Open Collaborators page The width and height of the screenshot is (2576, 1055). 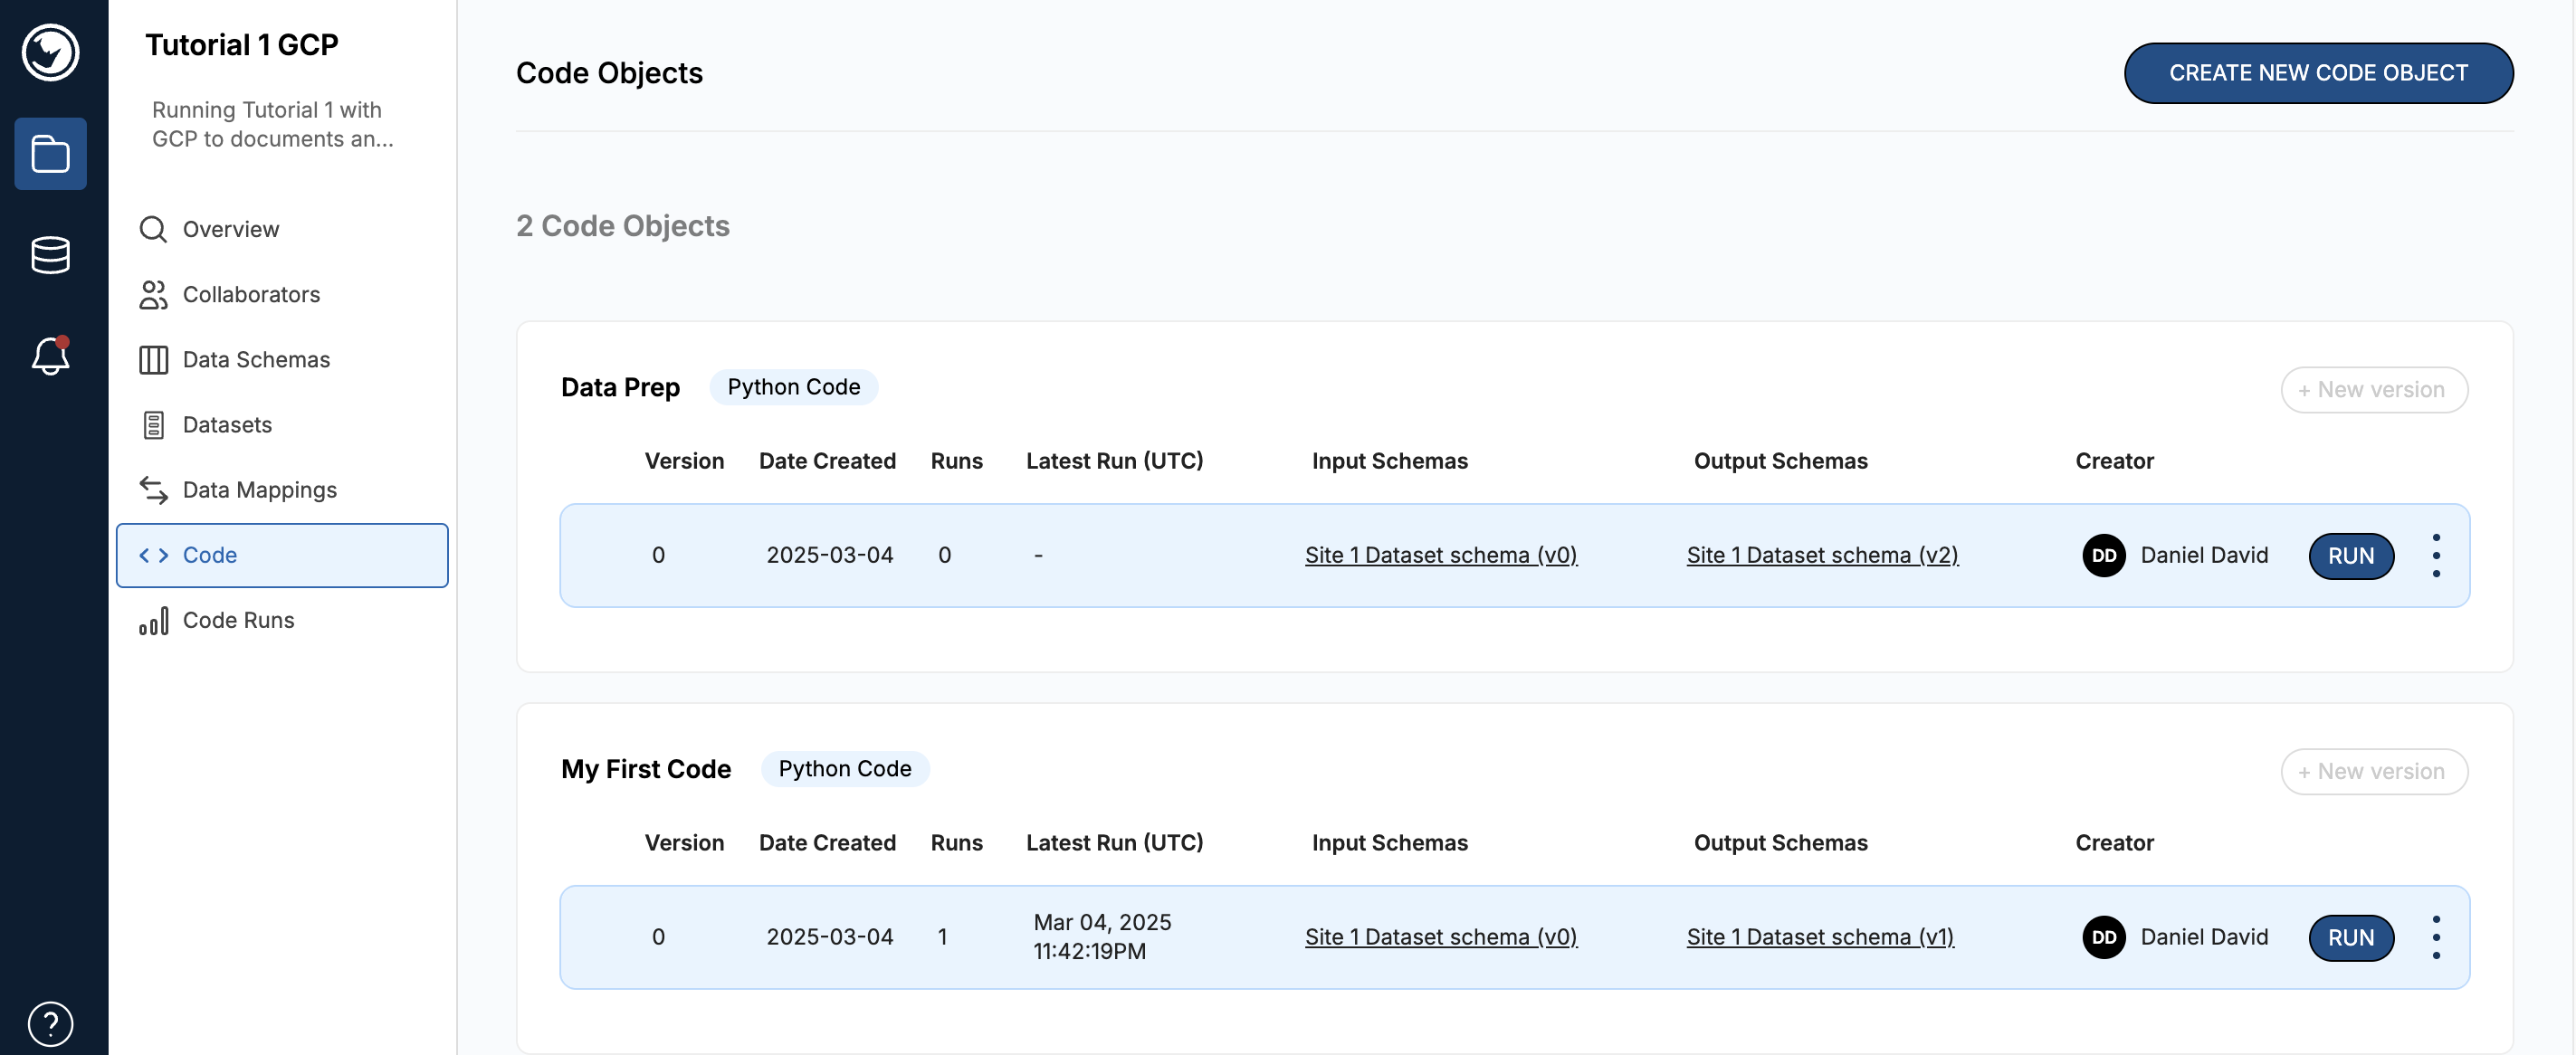250,294
